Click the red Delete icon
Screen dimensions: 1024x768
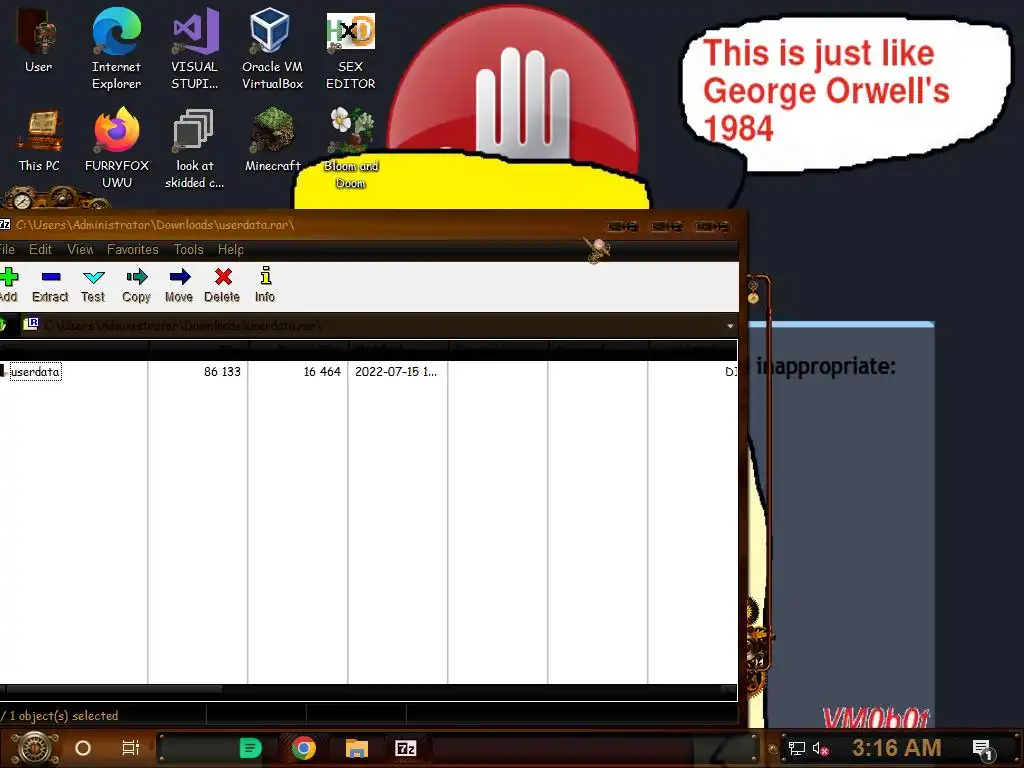point(222,285)
